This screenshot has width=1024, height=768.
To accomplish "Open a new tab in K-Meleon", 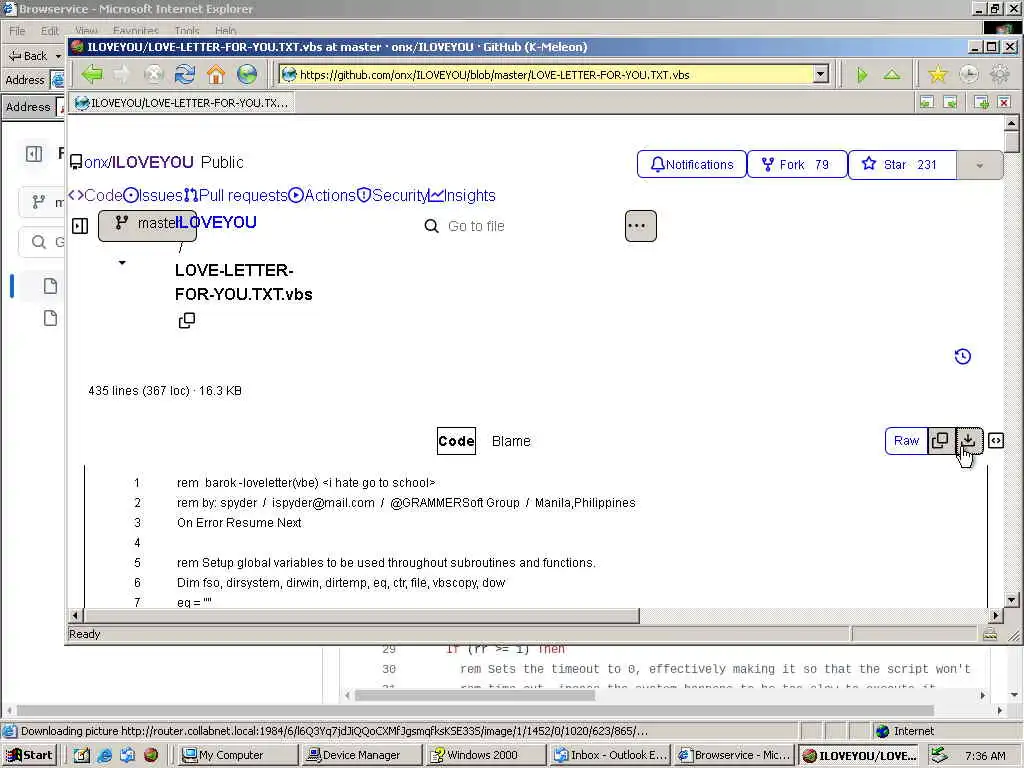I will 981,103.
